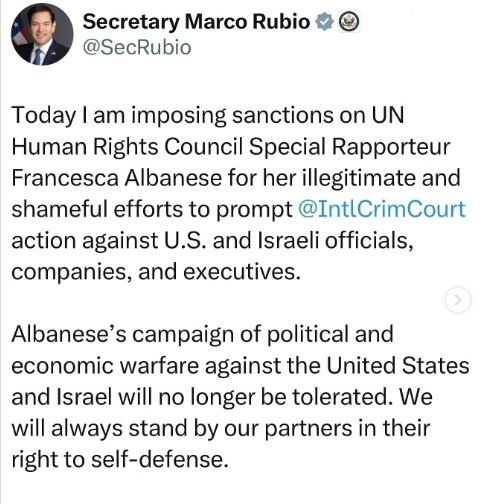Advance to next slide with right chevron
The width and height of the screenshot is (481, 504).
click(x=458, y=300)
